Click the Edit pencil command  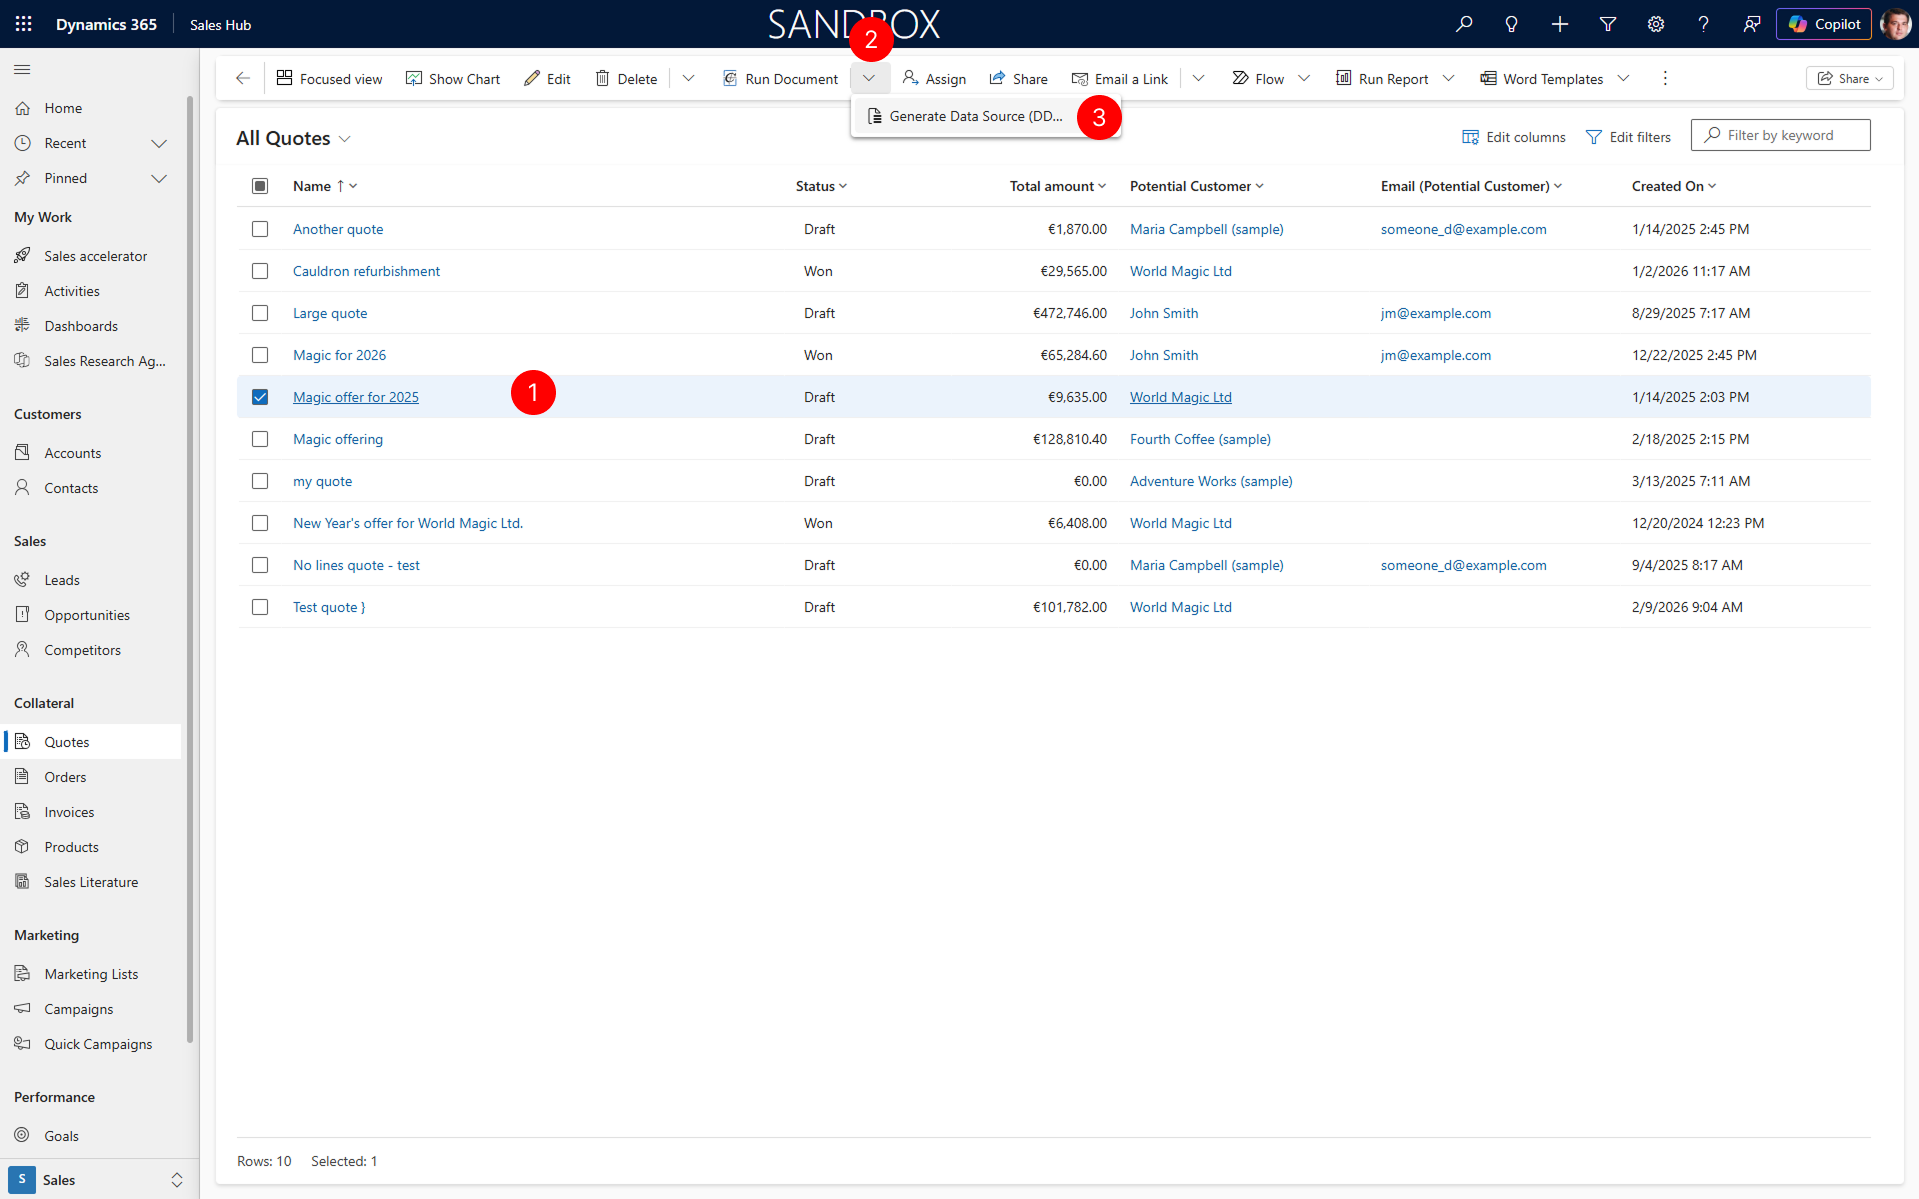547,78
